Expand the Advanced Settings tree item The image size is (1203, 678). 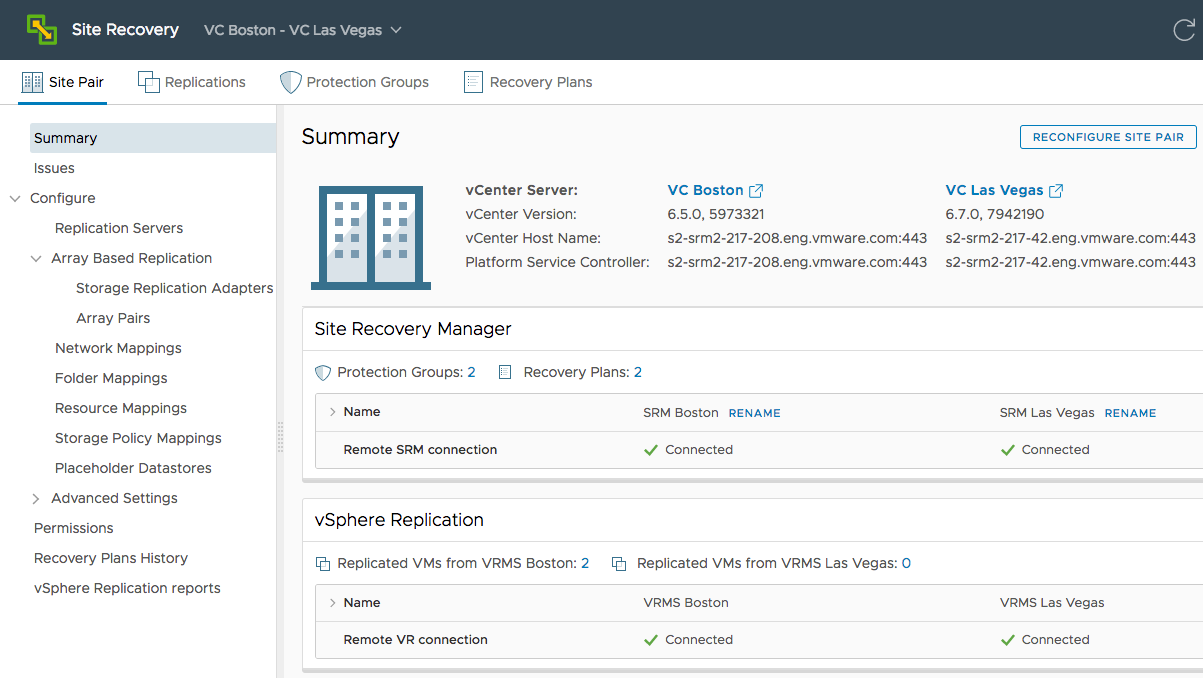35,498
